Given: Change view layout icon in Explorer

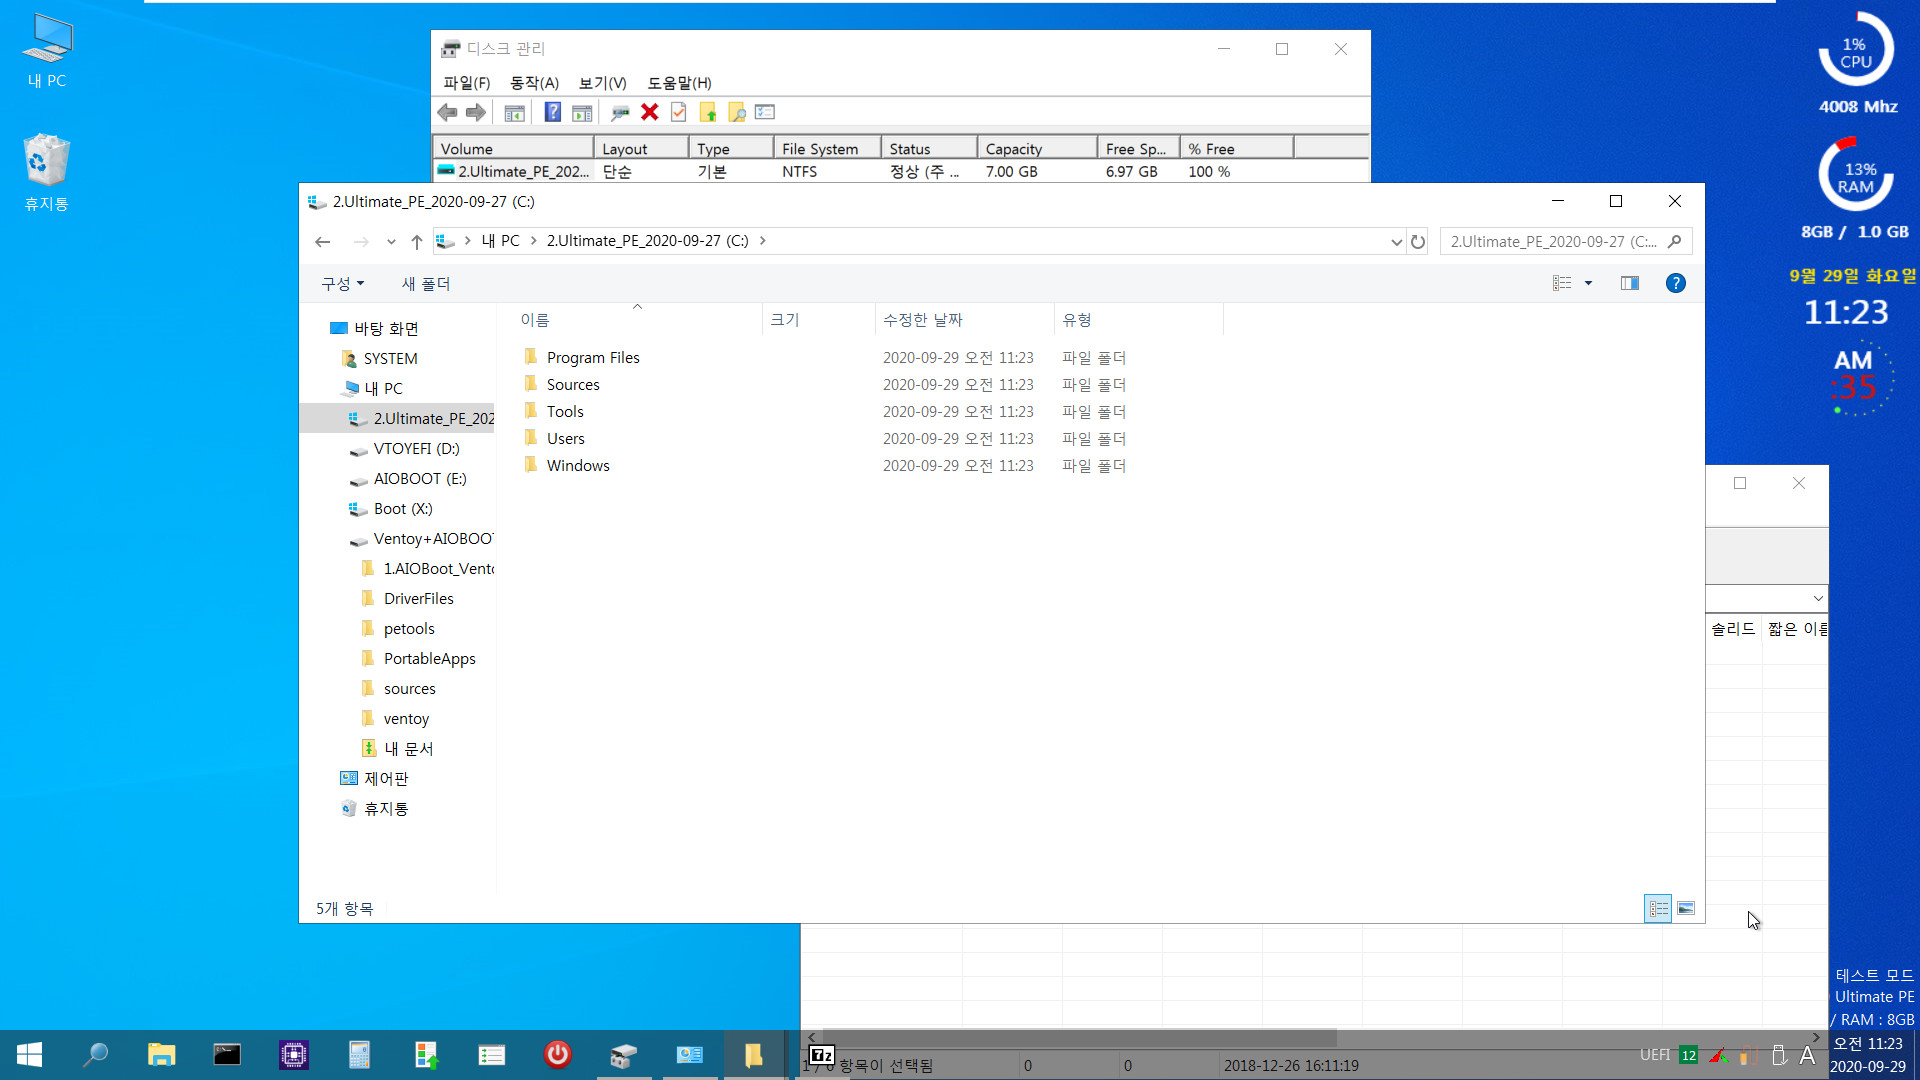Looking at the screenshot, I should 1562,284.
